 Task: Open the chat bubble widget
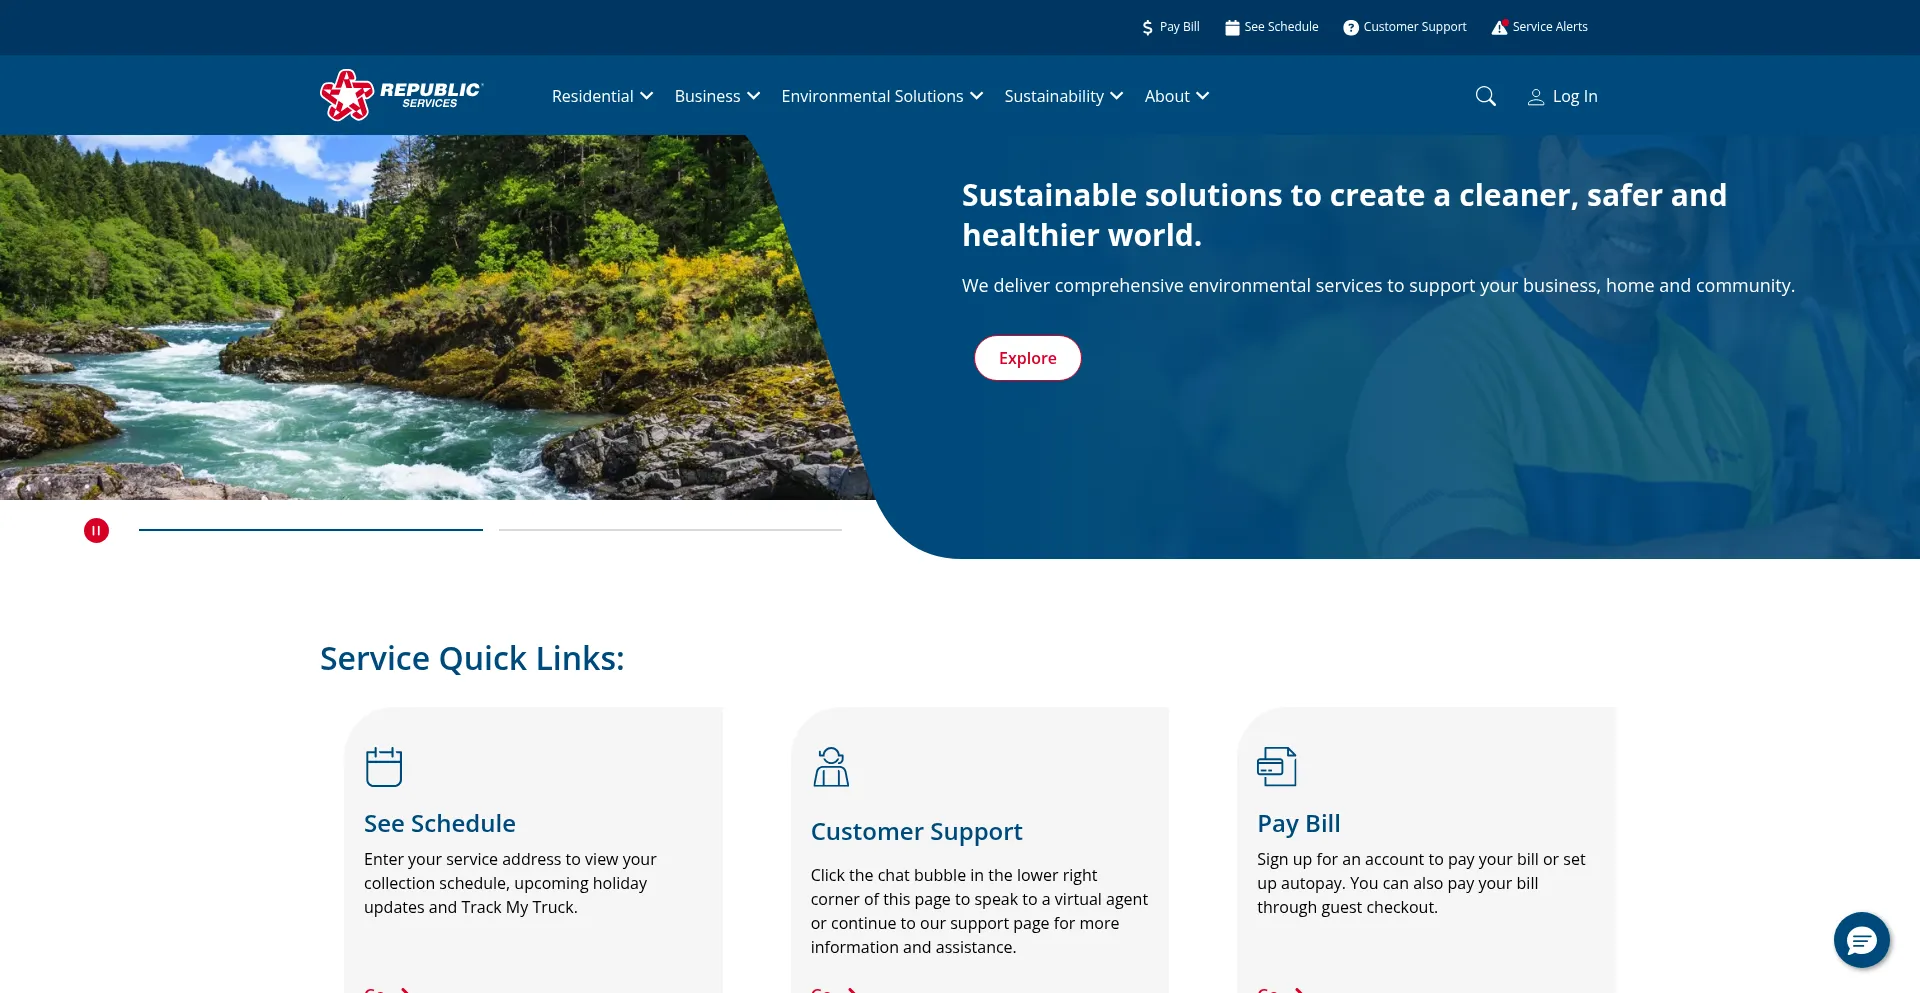point(1862,940)
